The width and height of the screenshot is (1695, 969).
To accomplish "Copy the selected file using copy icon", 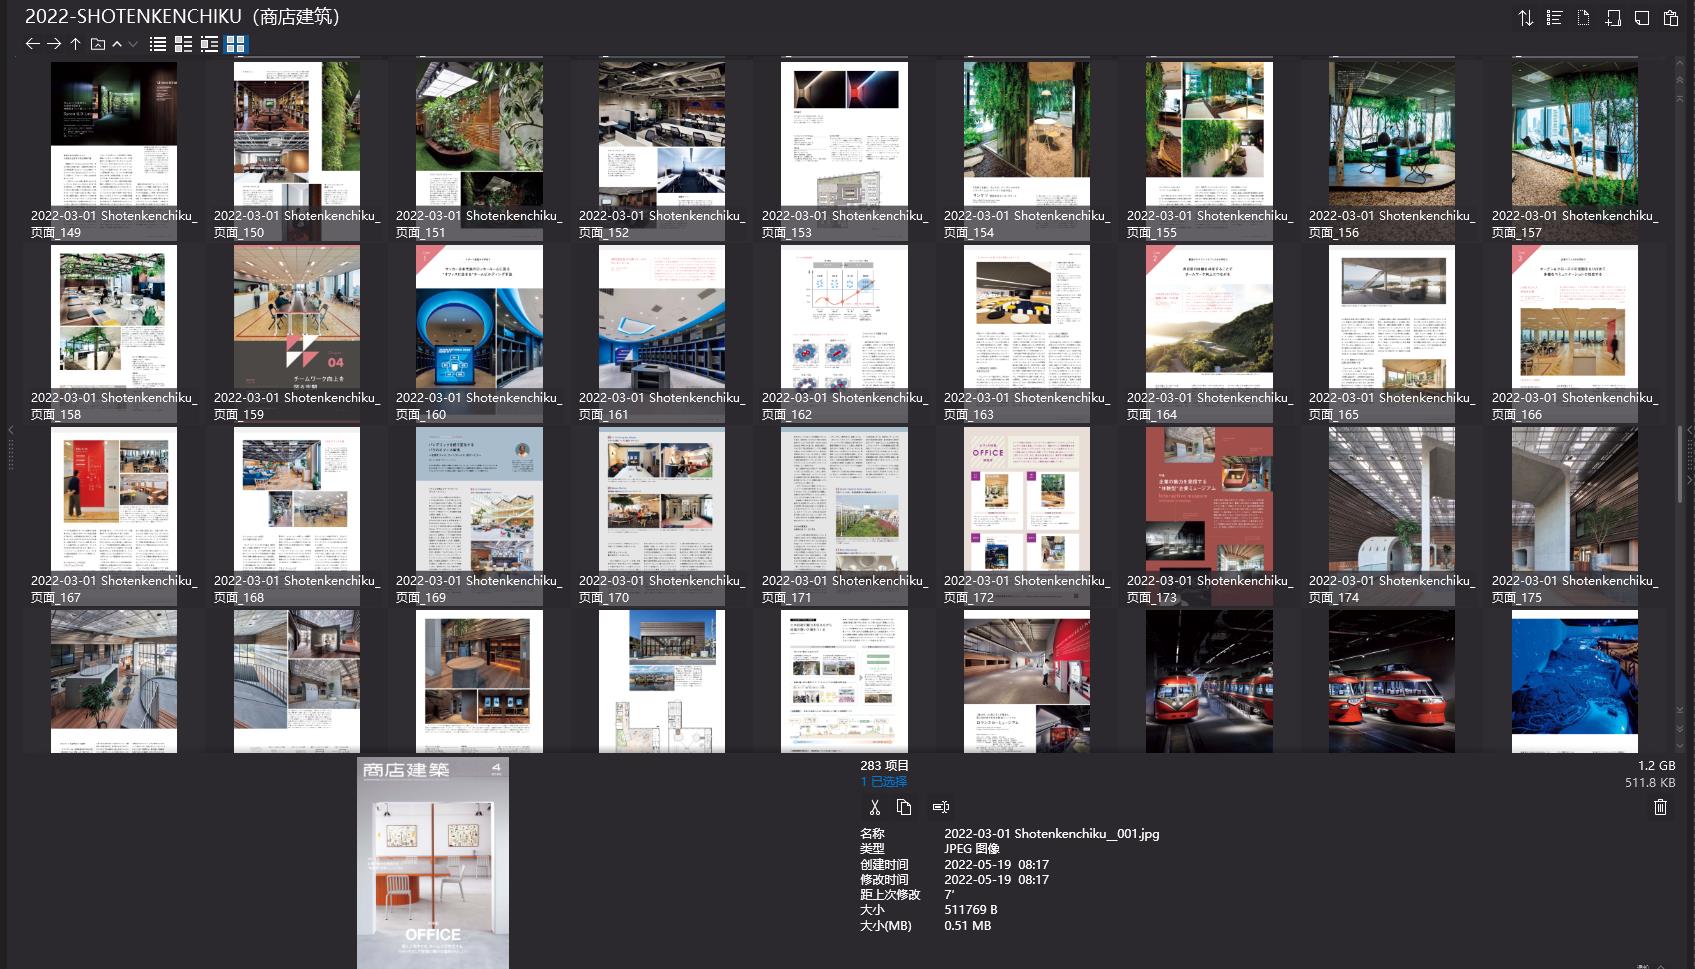I will pos(904,807).
